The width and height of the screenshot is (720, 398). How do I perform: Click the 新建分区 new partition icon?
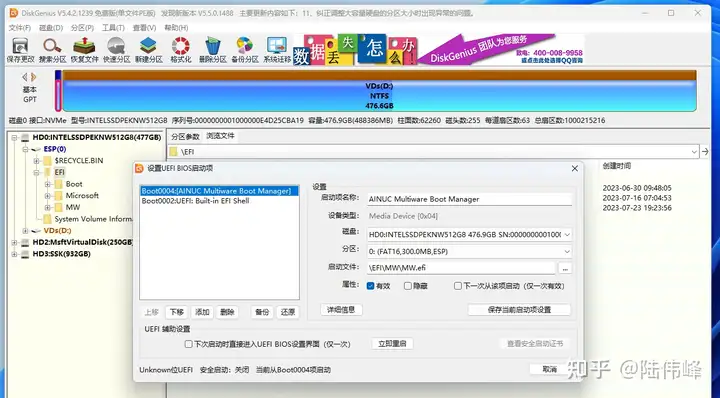click(148, 50)
